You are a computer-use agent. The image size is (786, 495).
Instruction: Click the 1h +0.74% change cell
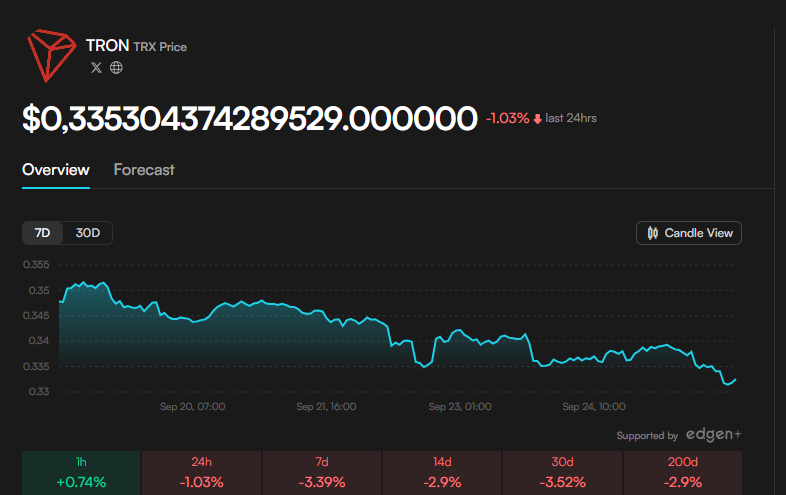(x=81, y=473)
